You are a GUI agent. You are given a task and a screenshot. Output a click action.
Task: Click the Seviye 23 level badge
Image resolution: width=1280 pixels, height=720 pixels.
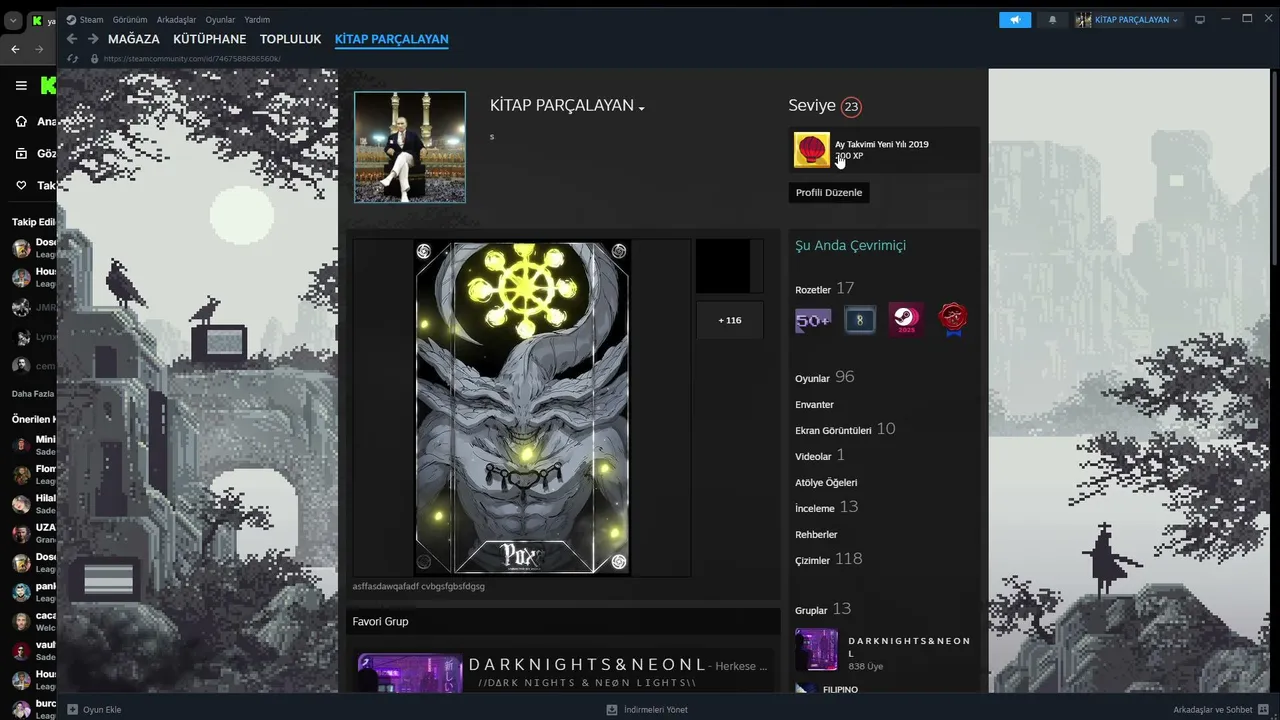click(851, 107)
